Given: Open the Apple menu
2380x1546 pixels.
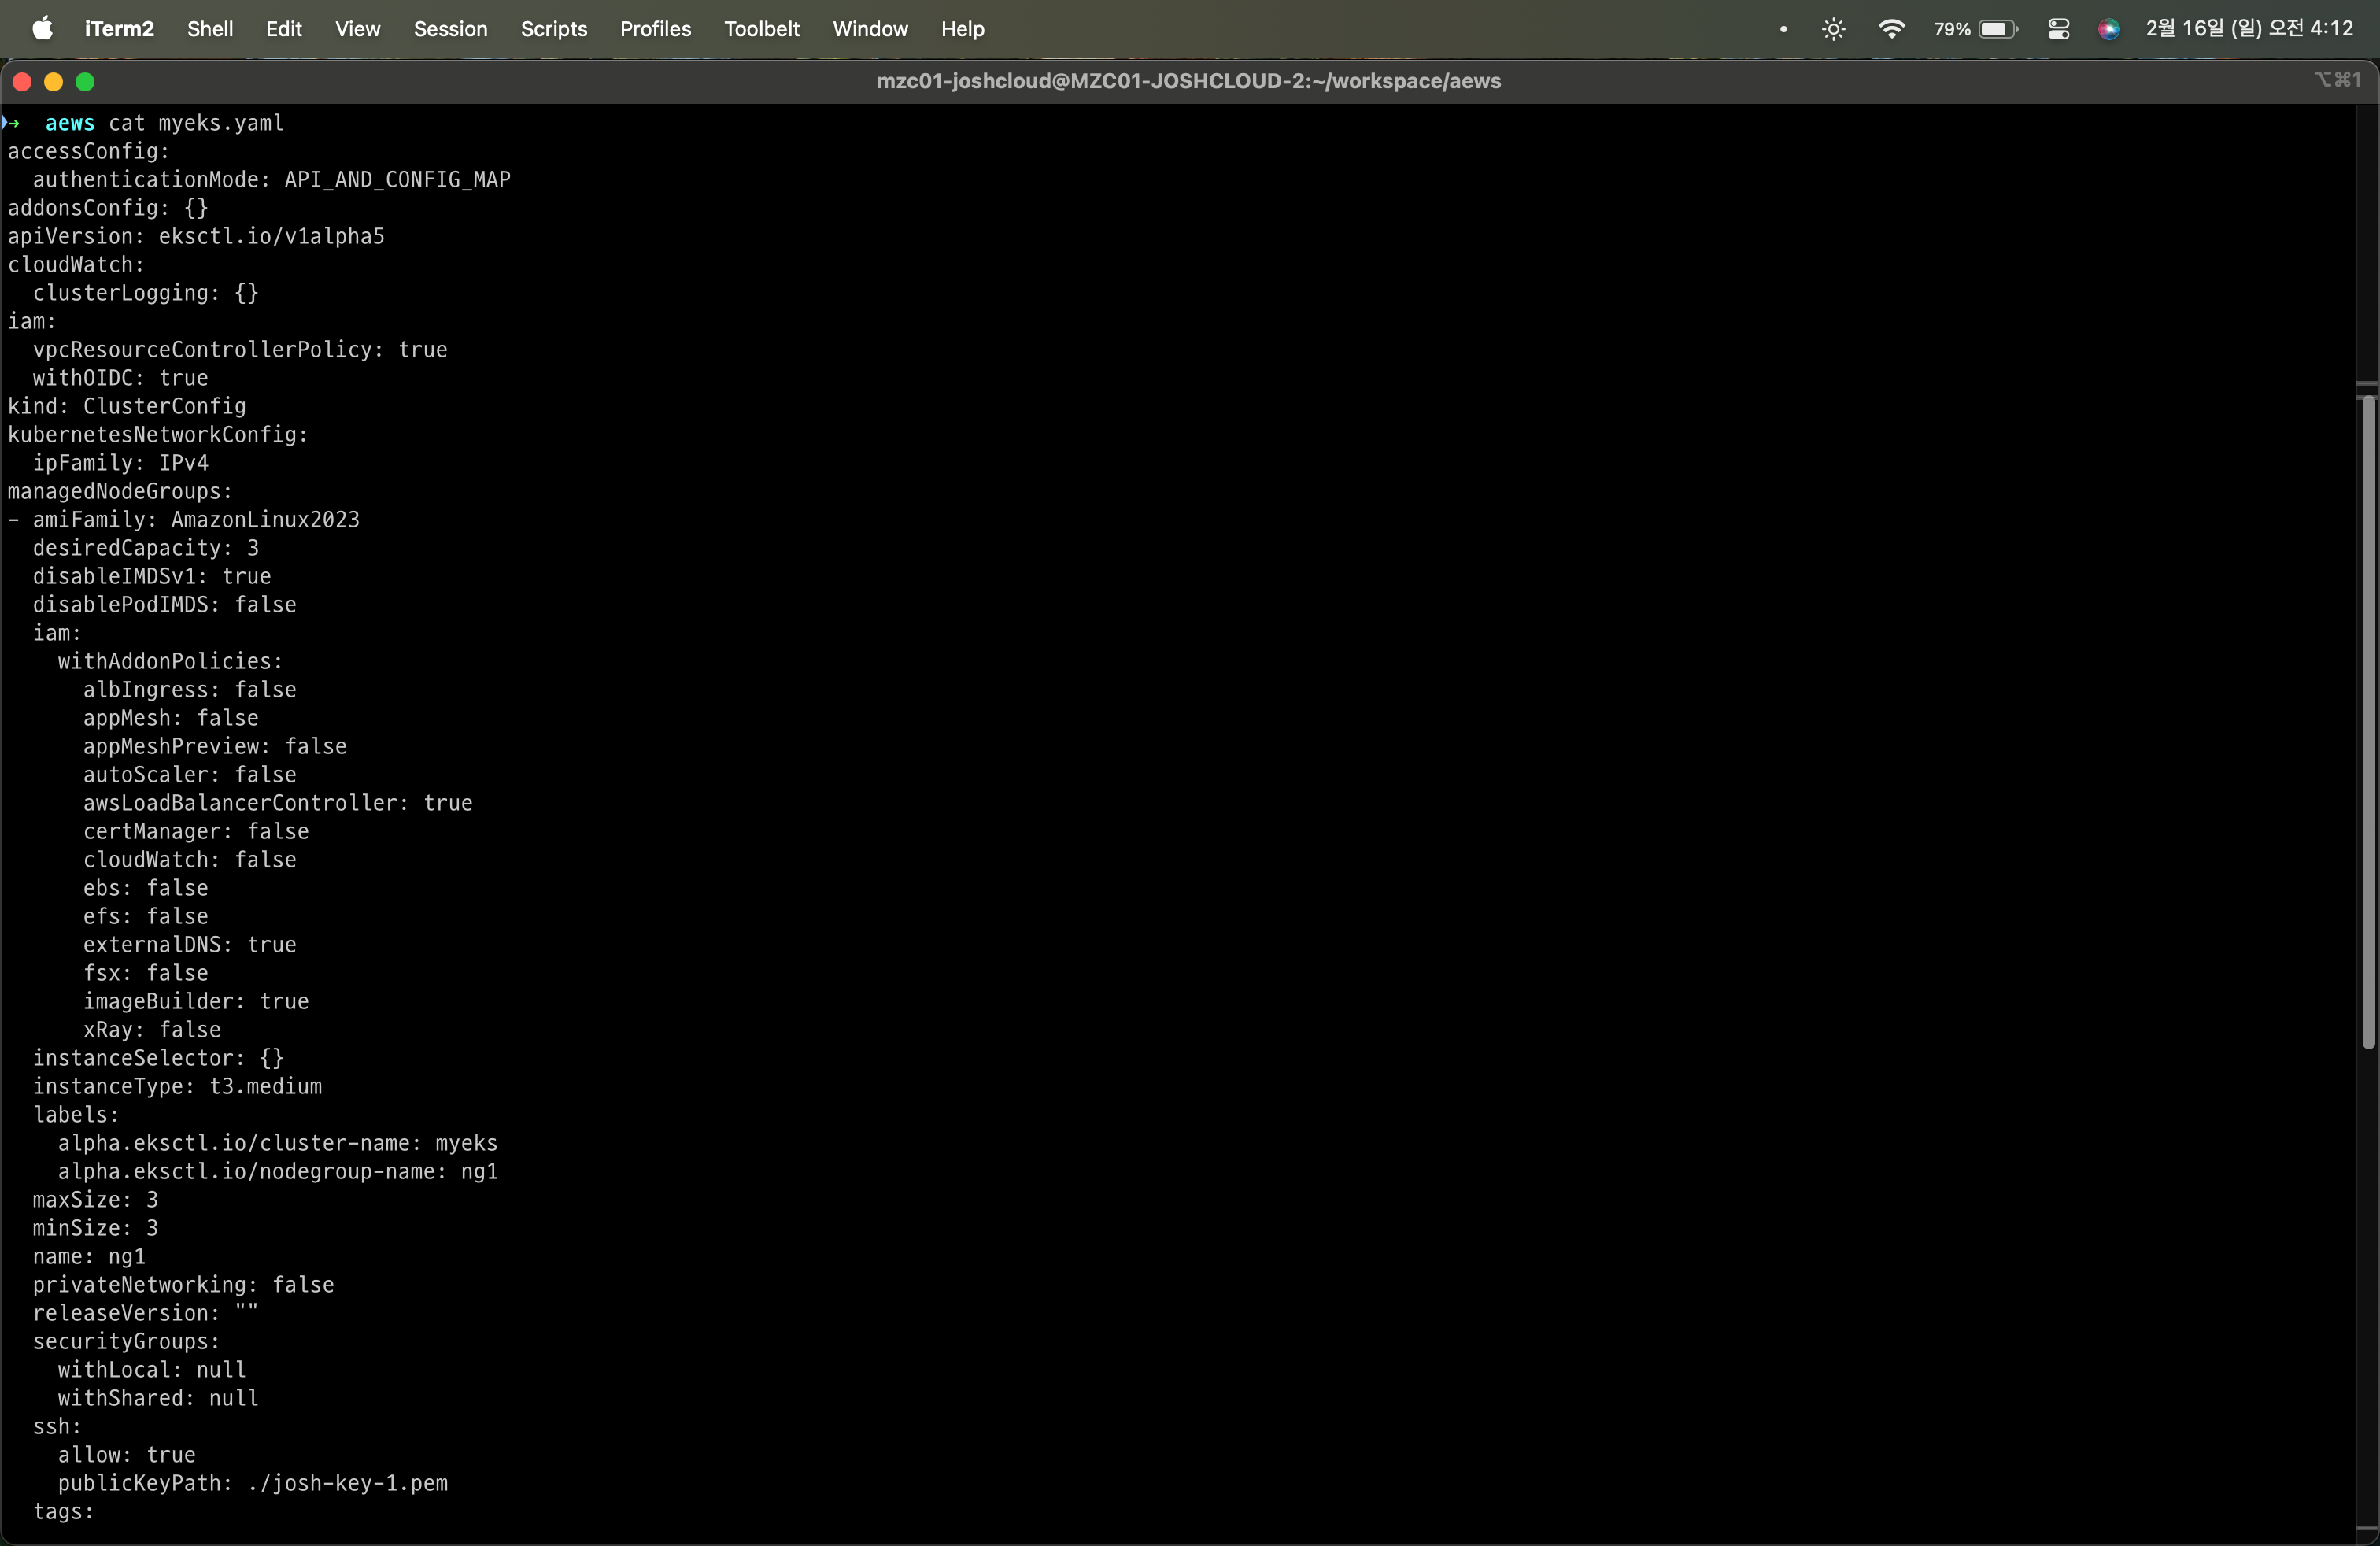Looking at the screenshot, I should (42, 28).
